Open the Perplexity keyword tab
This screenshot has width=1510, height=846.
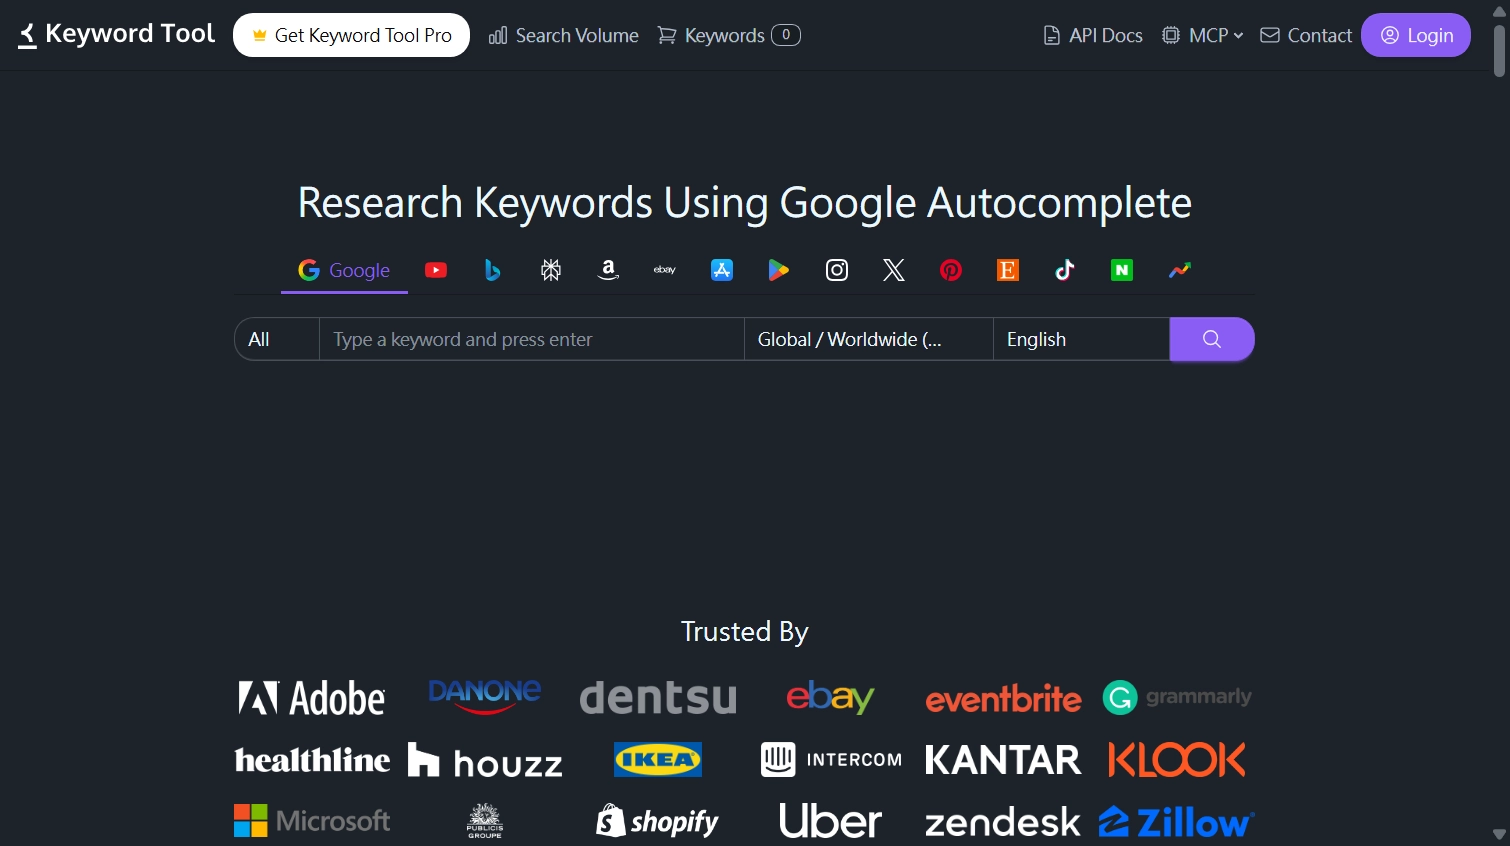point(550,270)
